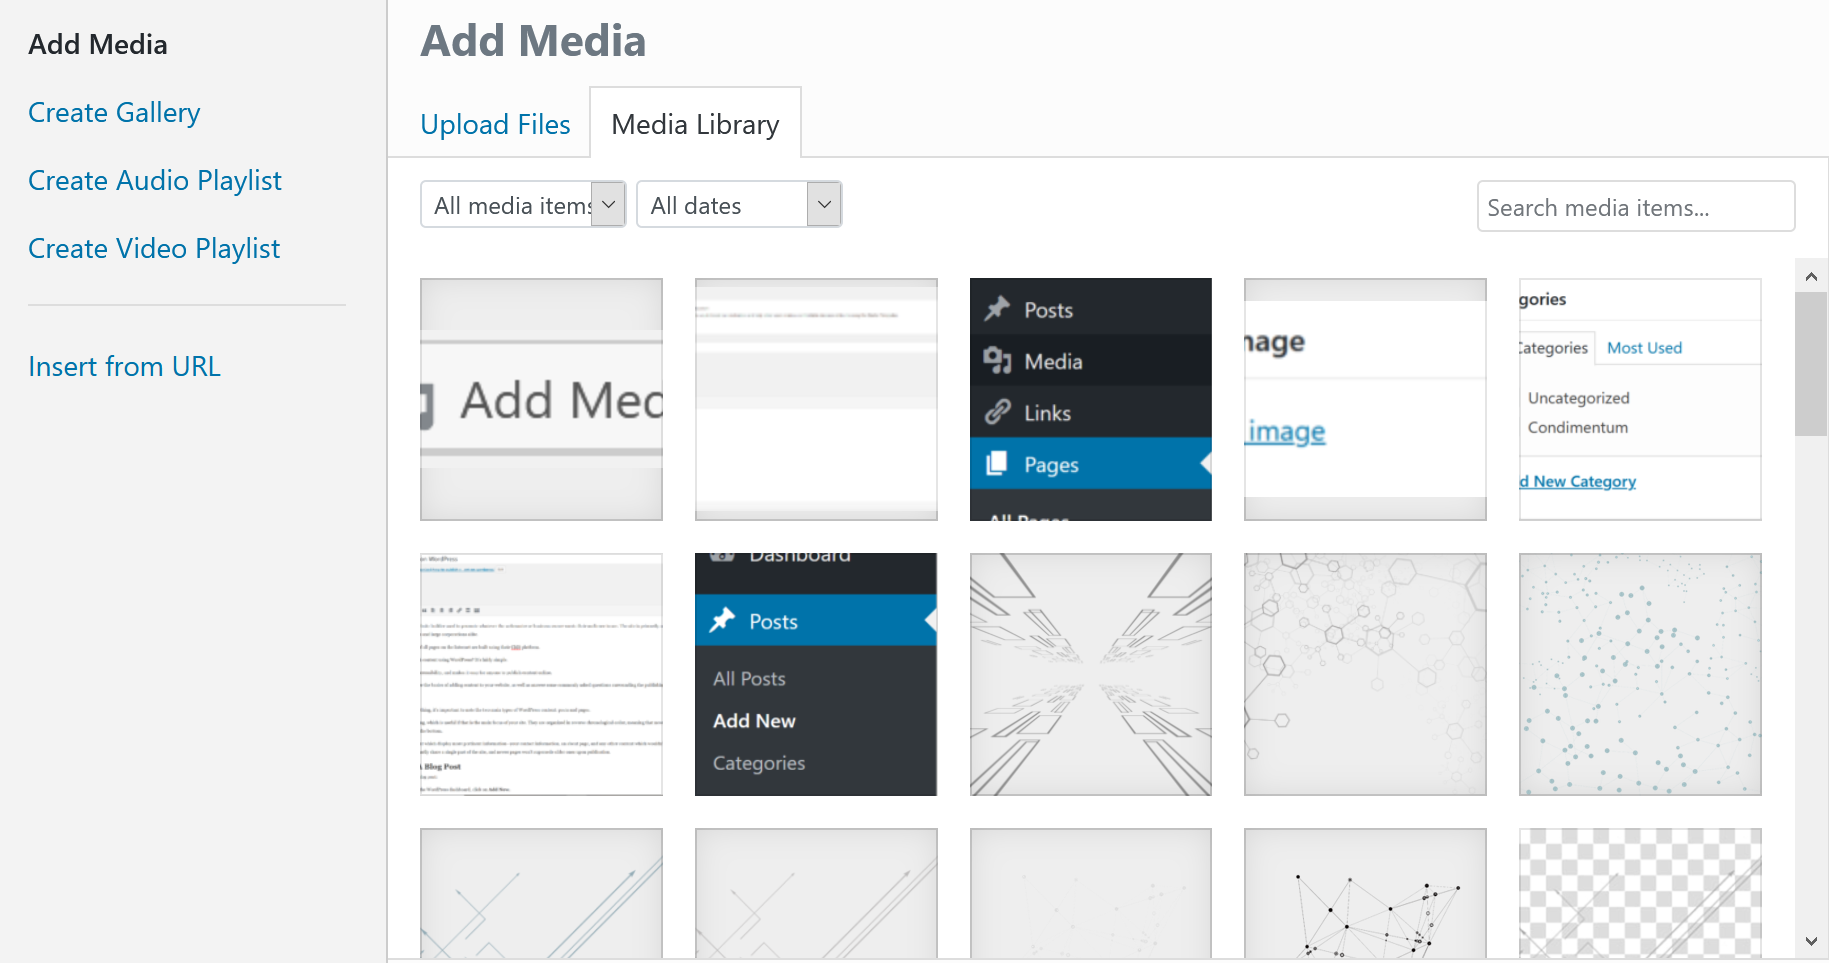Viewport: 1829px width, 963px height.
Task: Select the Add Media screenshot thumbnail
Action: coord(541,399)
